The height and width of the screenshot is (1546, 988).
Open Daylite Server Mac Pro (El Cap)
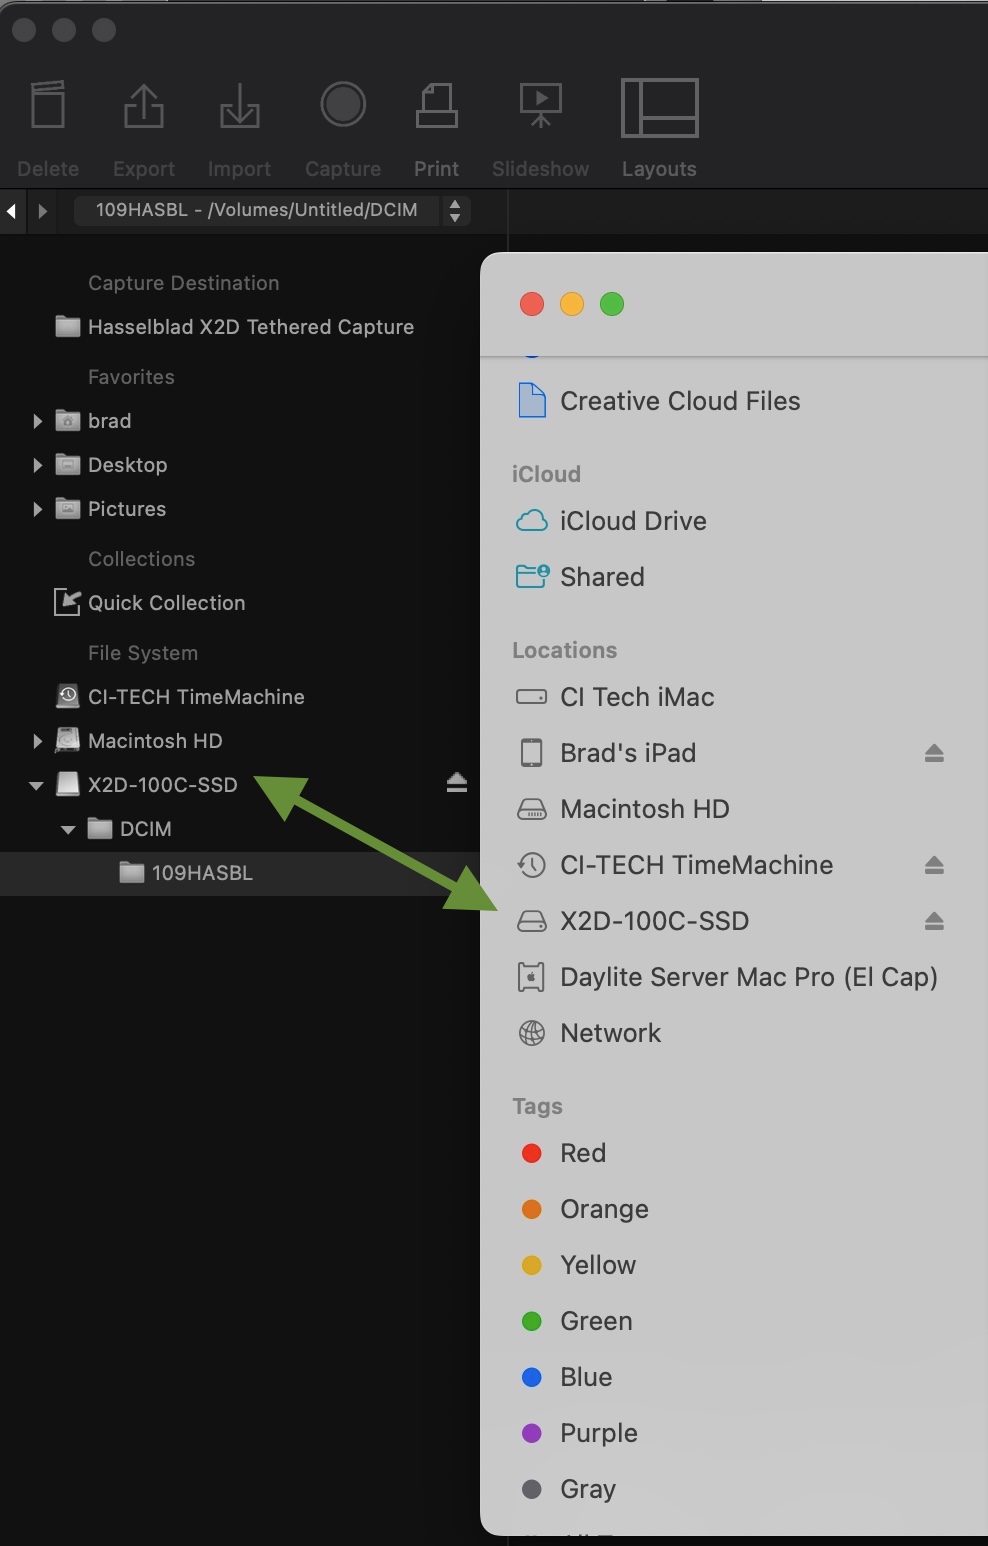pyautogui.click(x=749, y=977)
